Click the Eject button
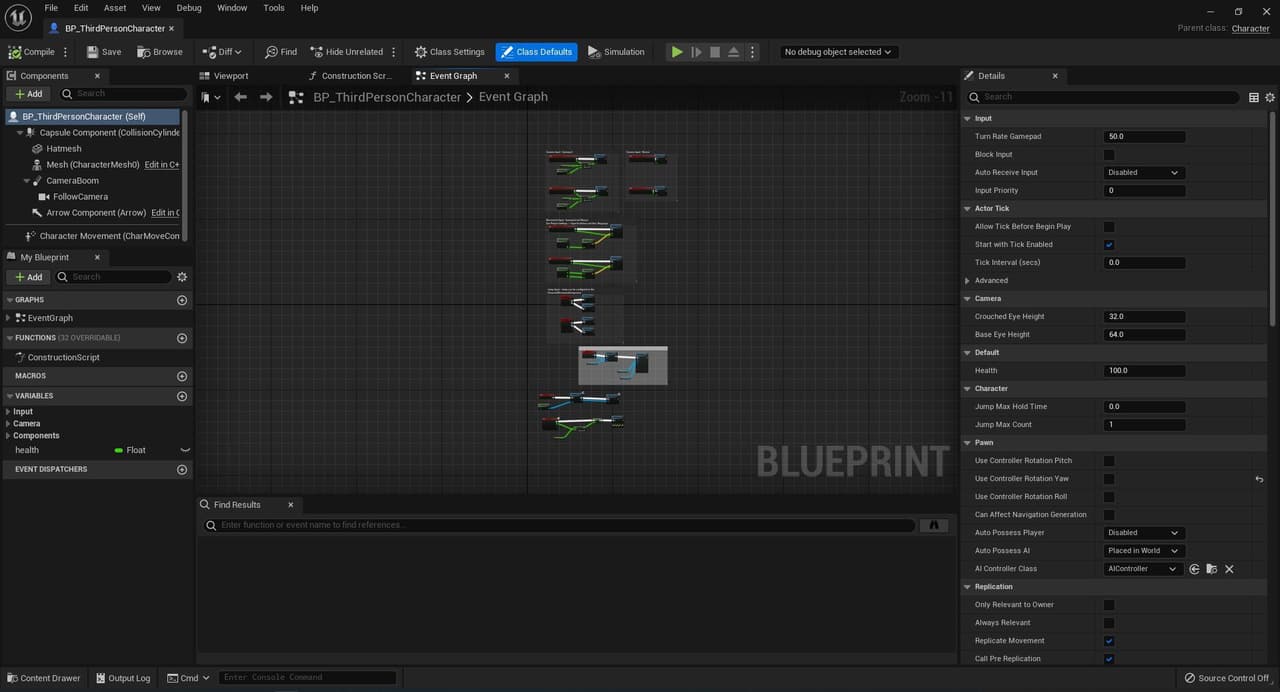 (734, 52)
